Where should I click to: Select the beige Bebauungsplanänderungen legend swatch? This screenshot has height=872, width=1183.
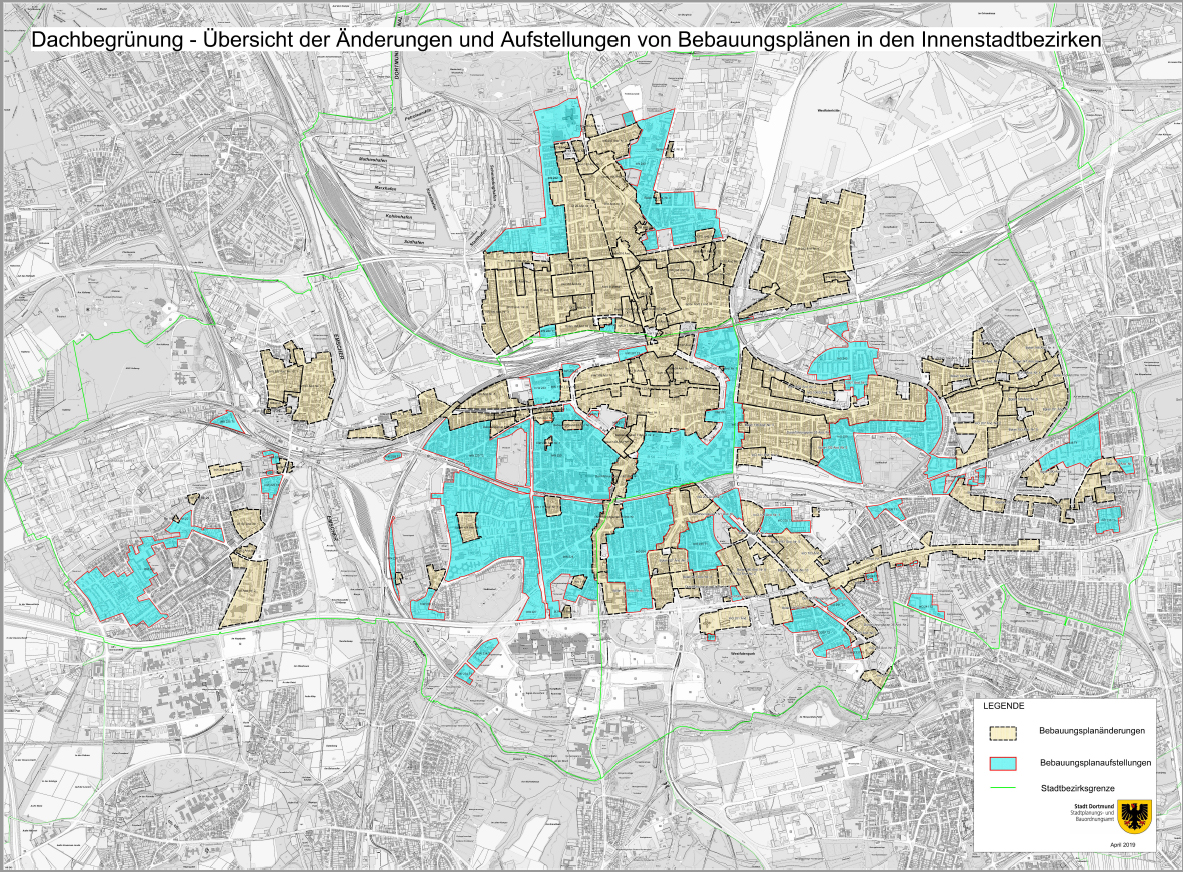click(1002, 732)
